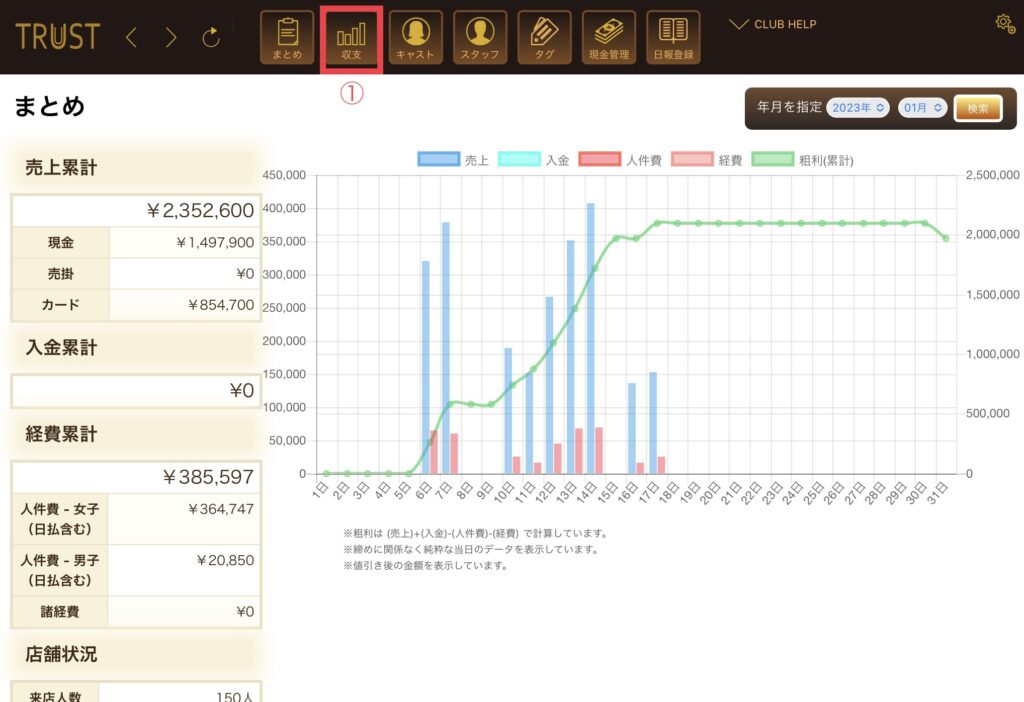Click the 13日 sales bar in chart
The height and width of the screenshot is (702, 1024).
pos(570,357)
